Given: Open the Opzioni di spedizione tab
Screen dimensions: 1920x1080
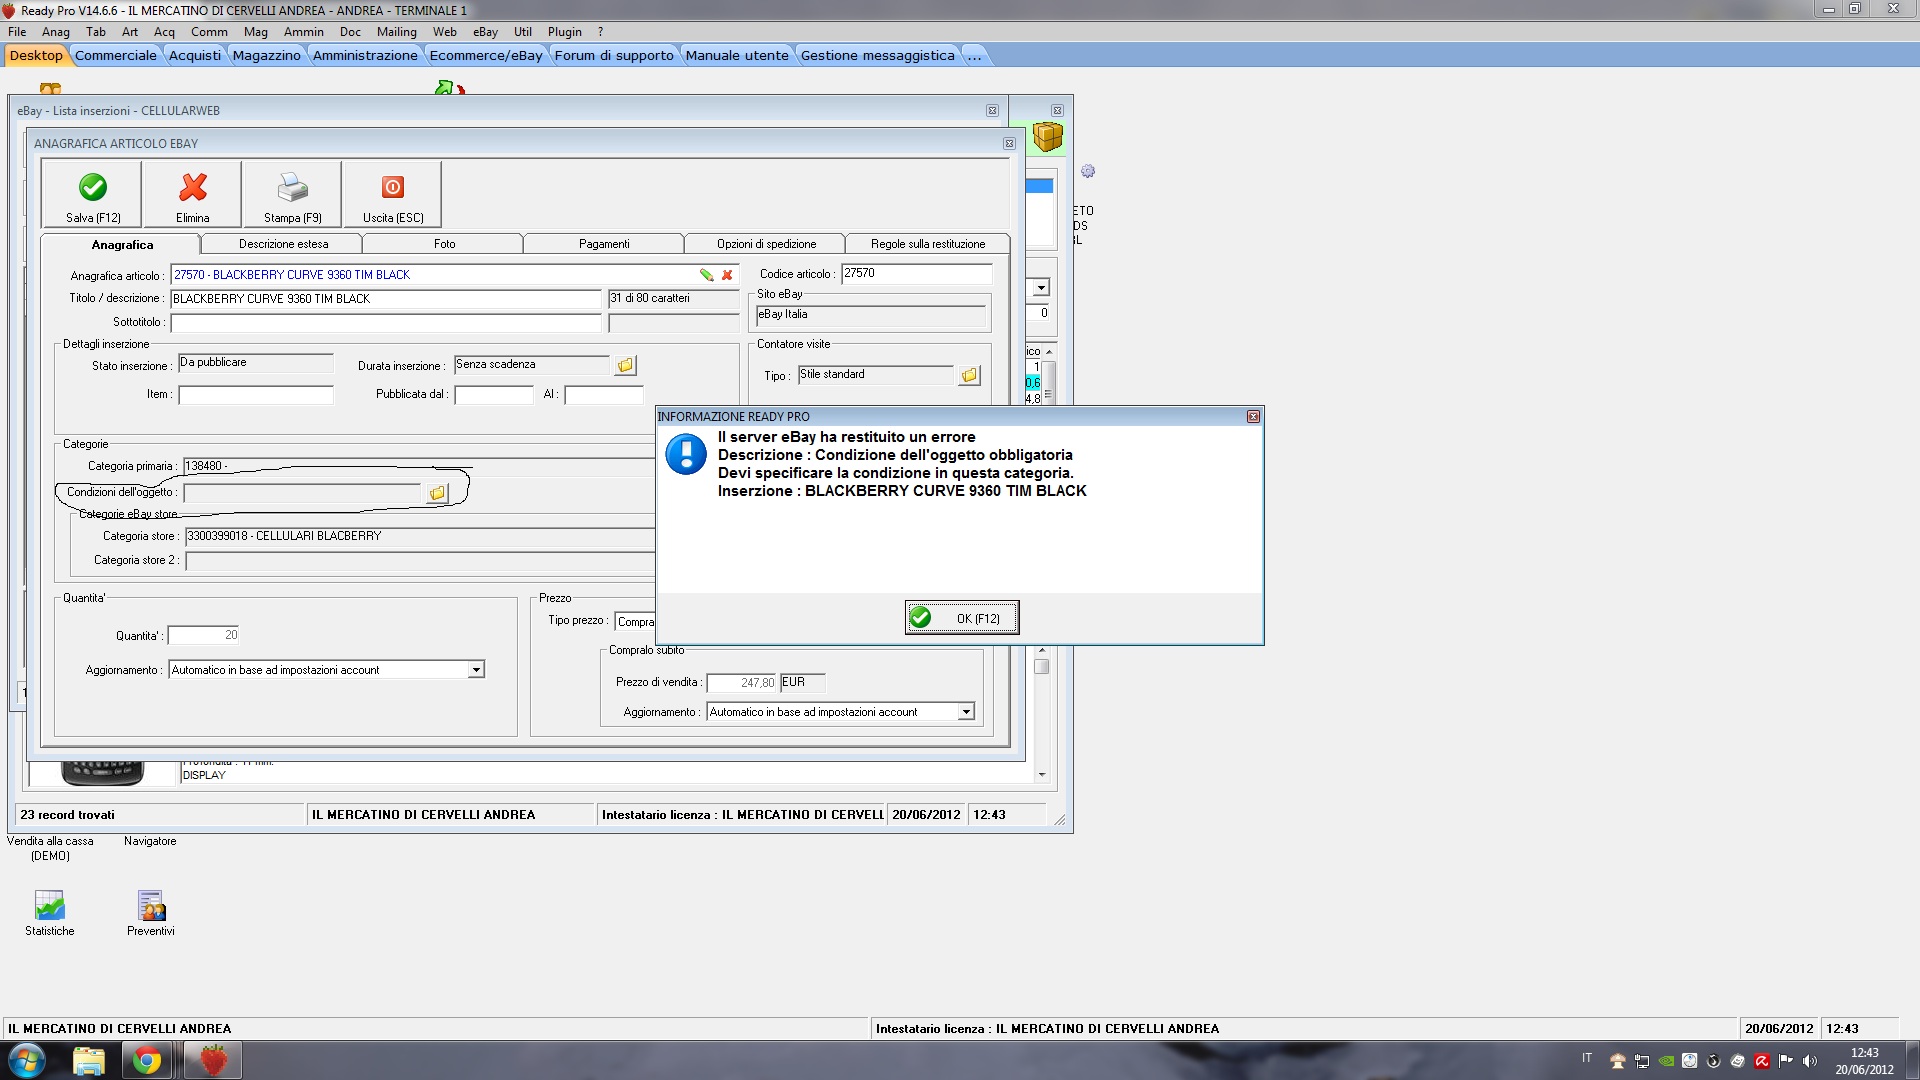Looking at the screenshot, I should (x=766, y=244).
